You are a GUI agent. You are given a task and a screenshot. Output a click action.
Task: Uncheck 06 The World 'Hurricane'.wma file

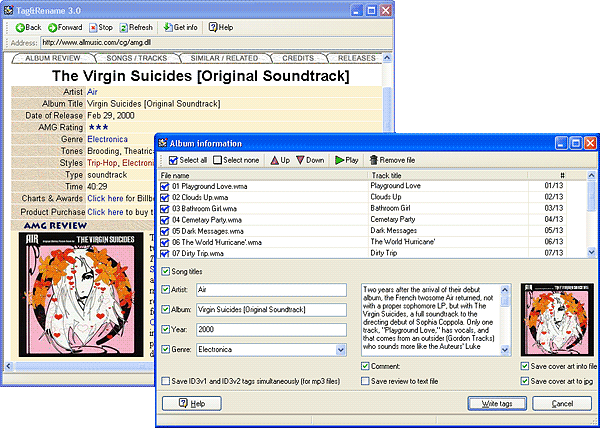(x=165, y=242)
